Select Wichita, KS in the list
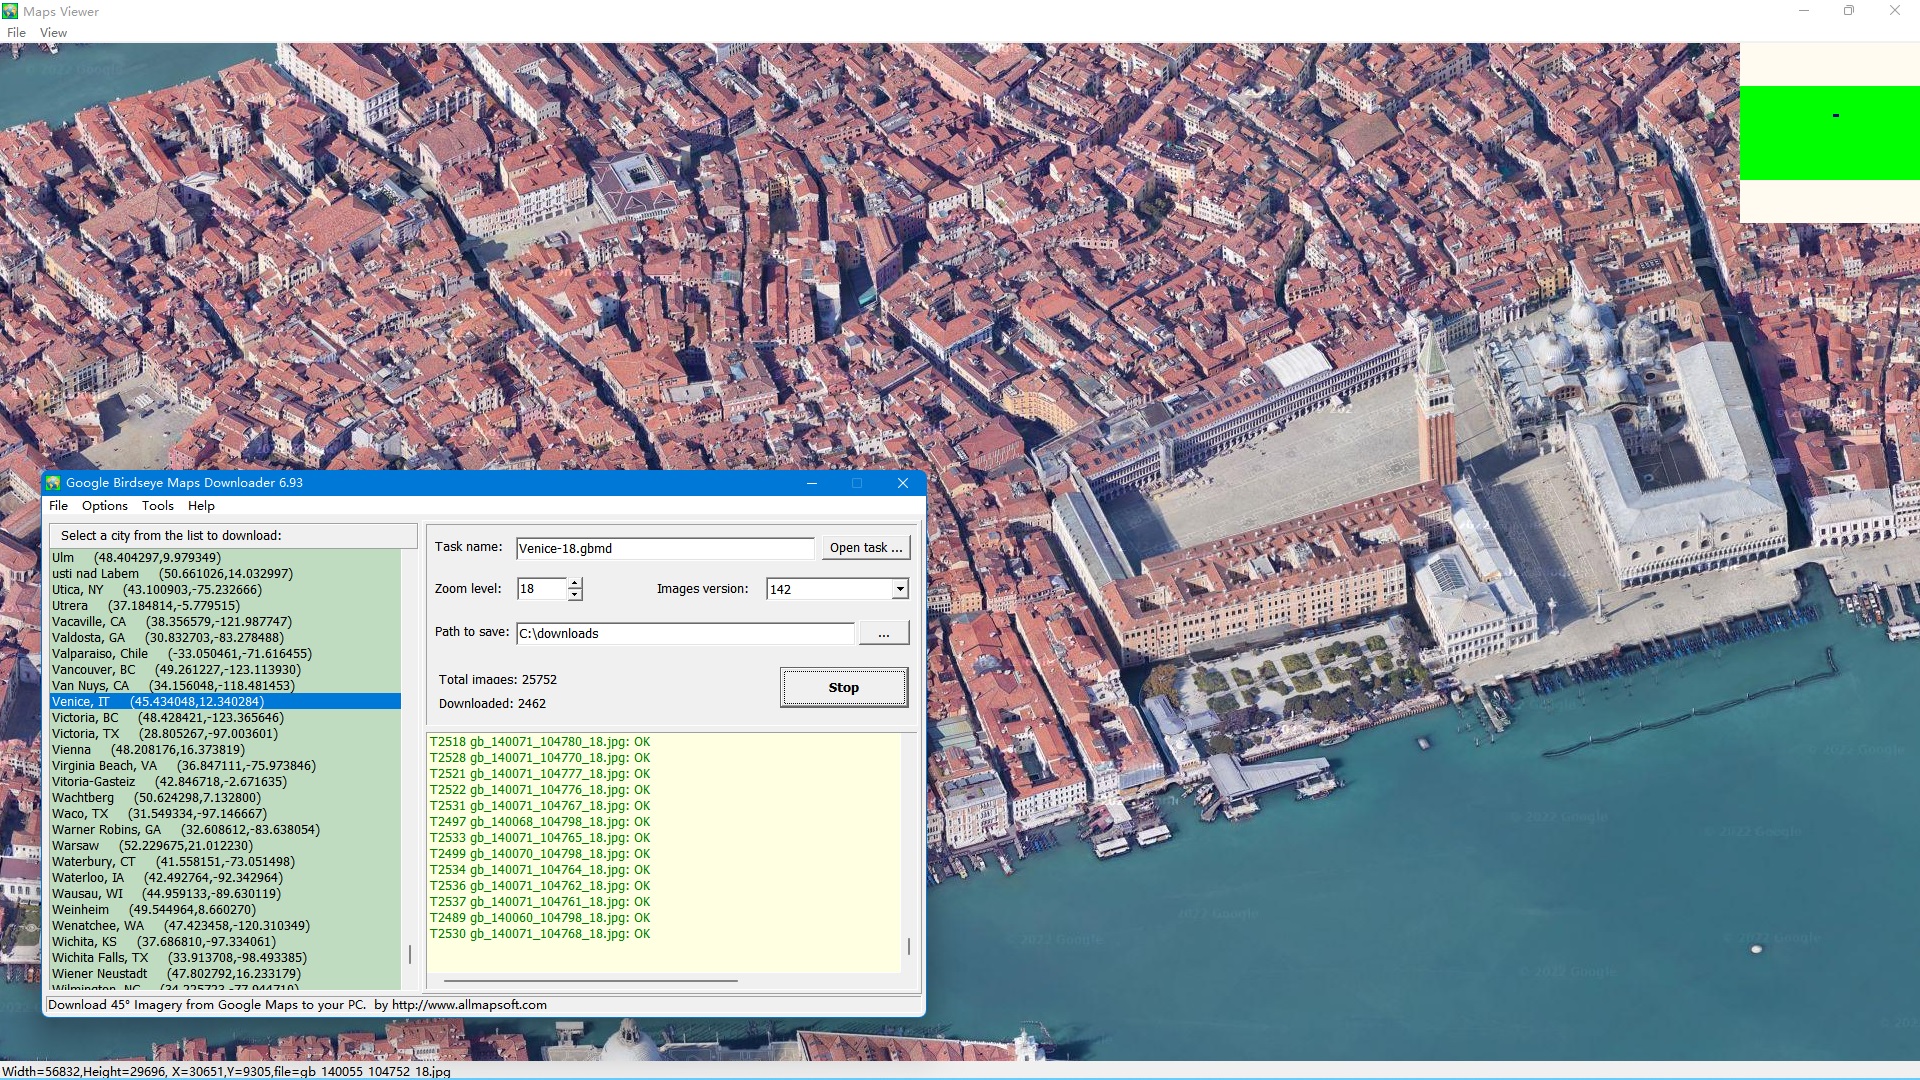 point(225,942)
